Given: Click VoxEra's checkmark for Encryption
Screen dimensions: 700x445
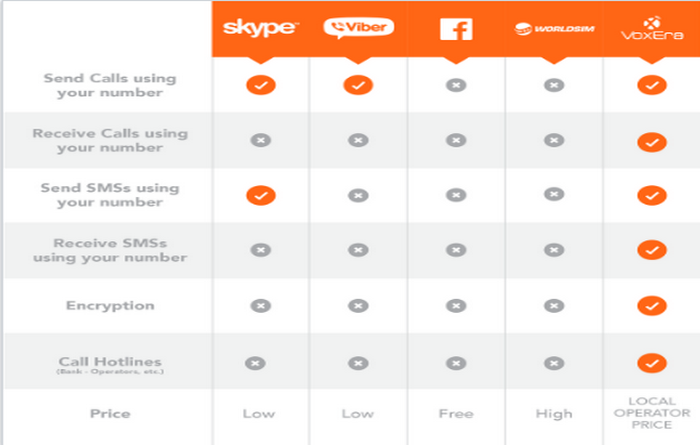Looking at the screenshot, I should (x=652, y=306).
